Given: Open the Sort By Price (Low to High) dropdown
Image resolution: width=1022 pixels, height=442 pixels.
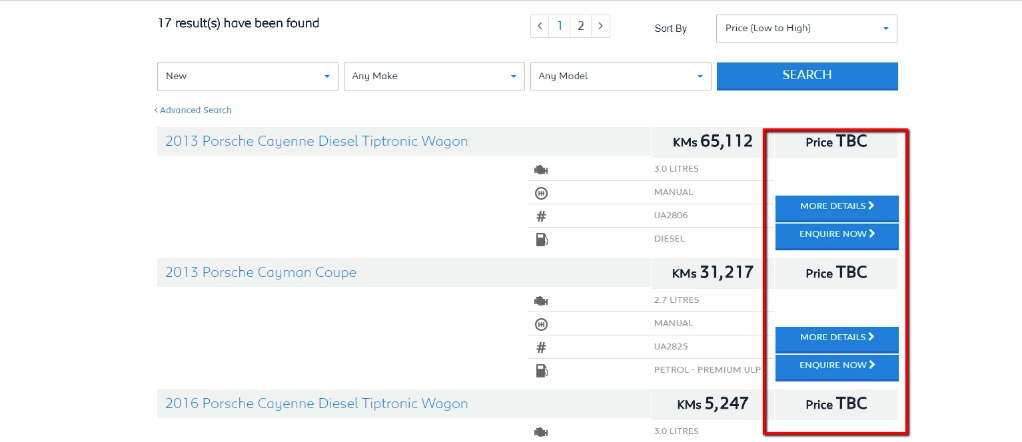Looking at the screenshot, I should 806,29.
